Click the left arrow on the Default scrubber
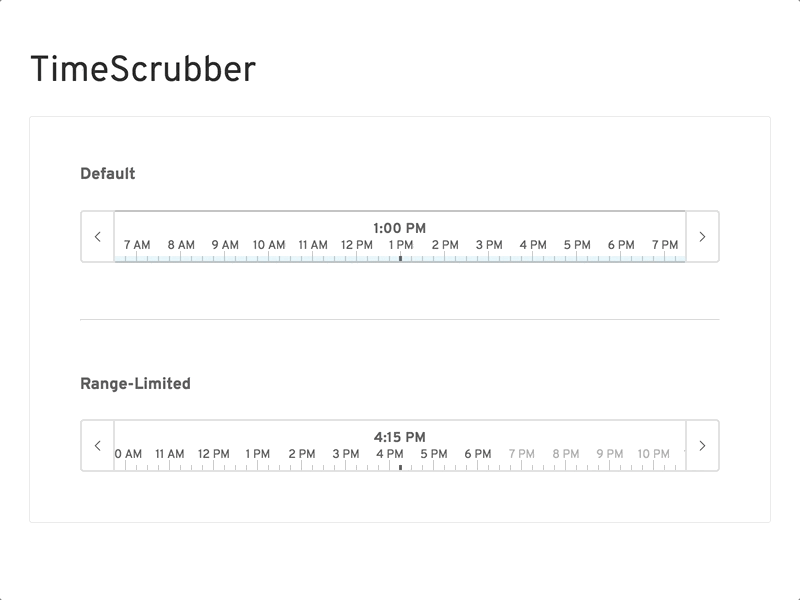800x600 pixels. tap(98, 236)
